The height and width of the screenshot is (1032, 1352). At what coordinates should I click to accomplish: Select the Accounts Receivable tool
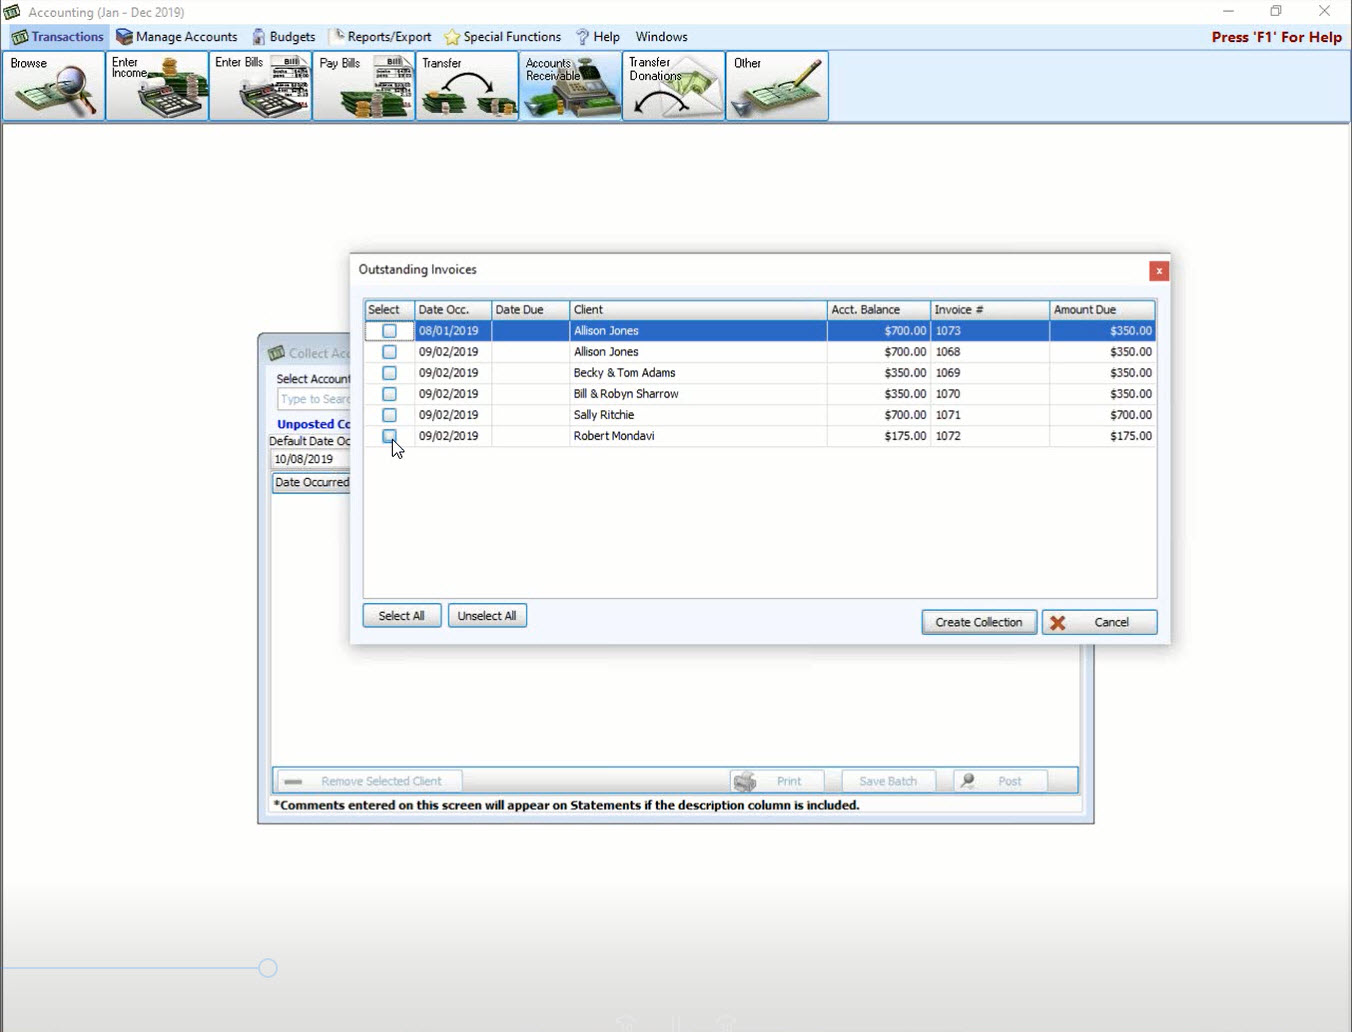pyautogui.click(x=569, y=86)
